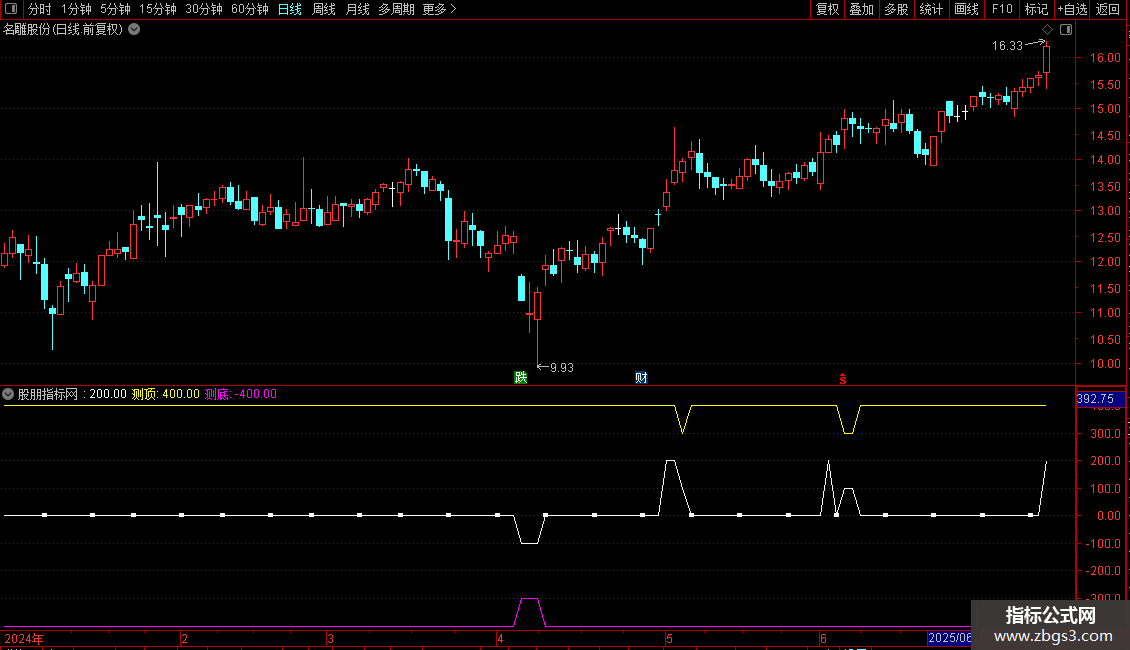Open the 统计 statistics tool

pyautogui.click(x=930, y=9)
